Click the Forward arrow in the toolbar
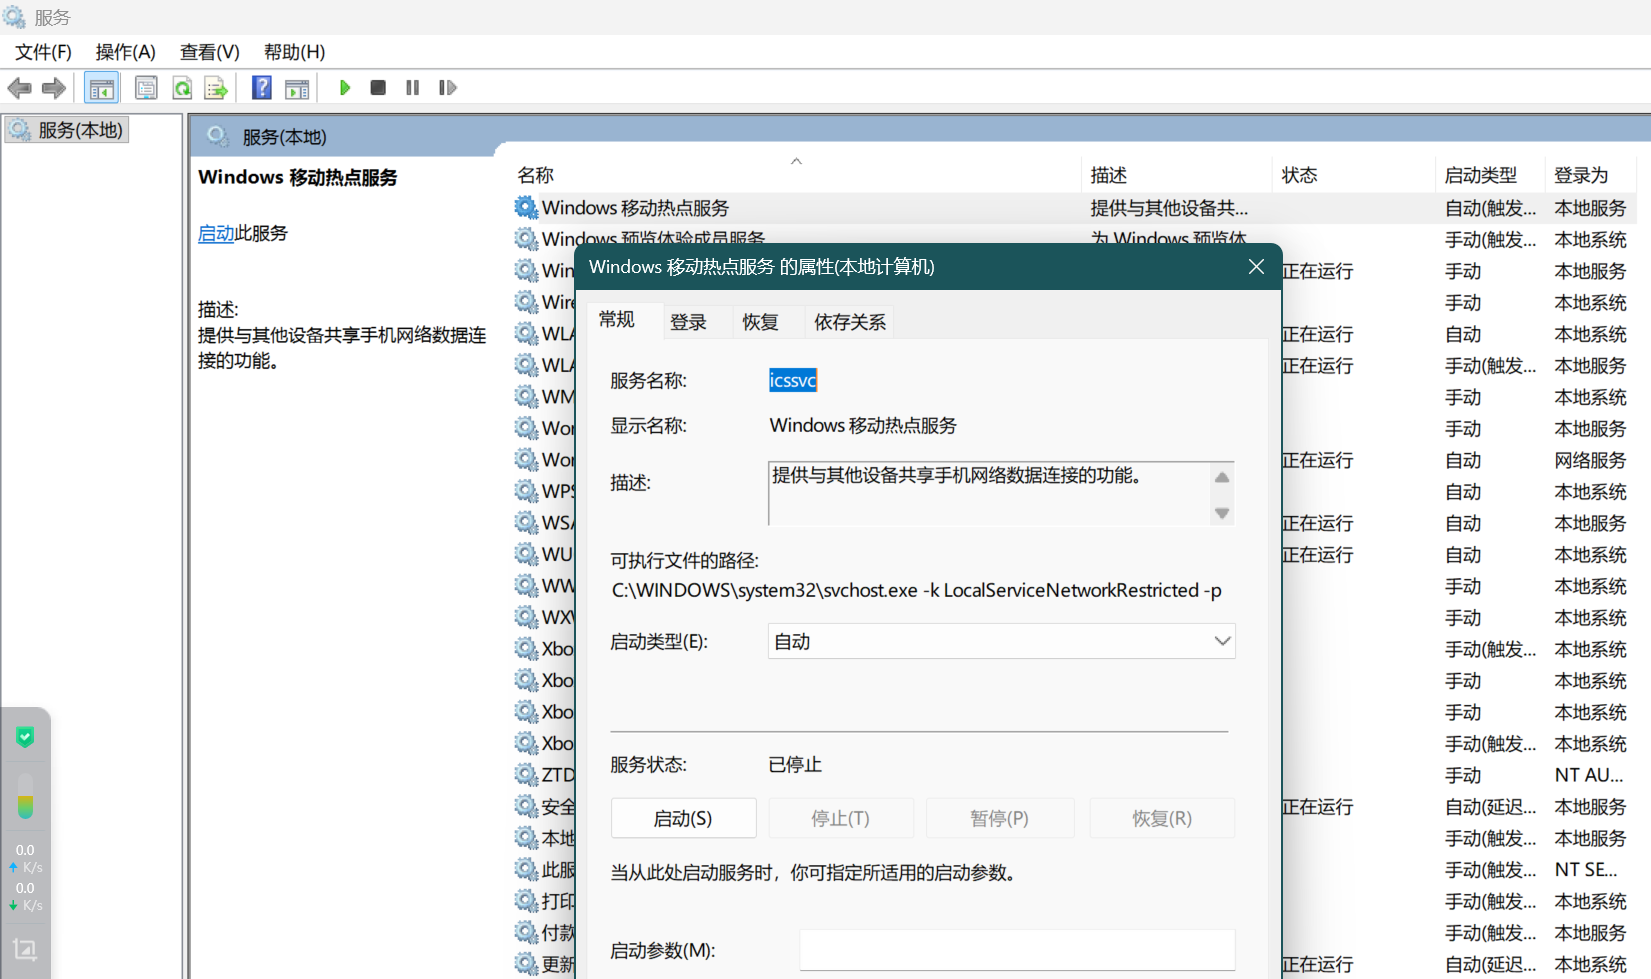 pos(54,88)
